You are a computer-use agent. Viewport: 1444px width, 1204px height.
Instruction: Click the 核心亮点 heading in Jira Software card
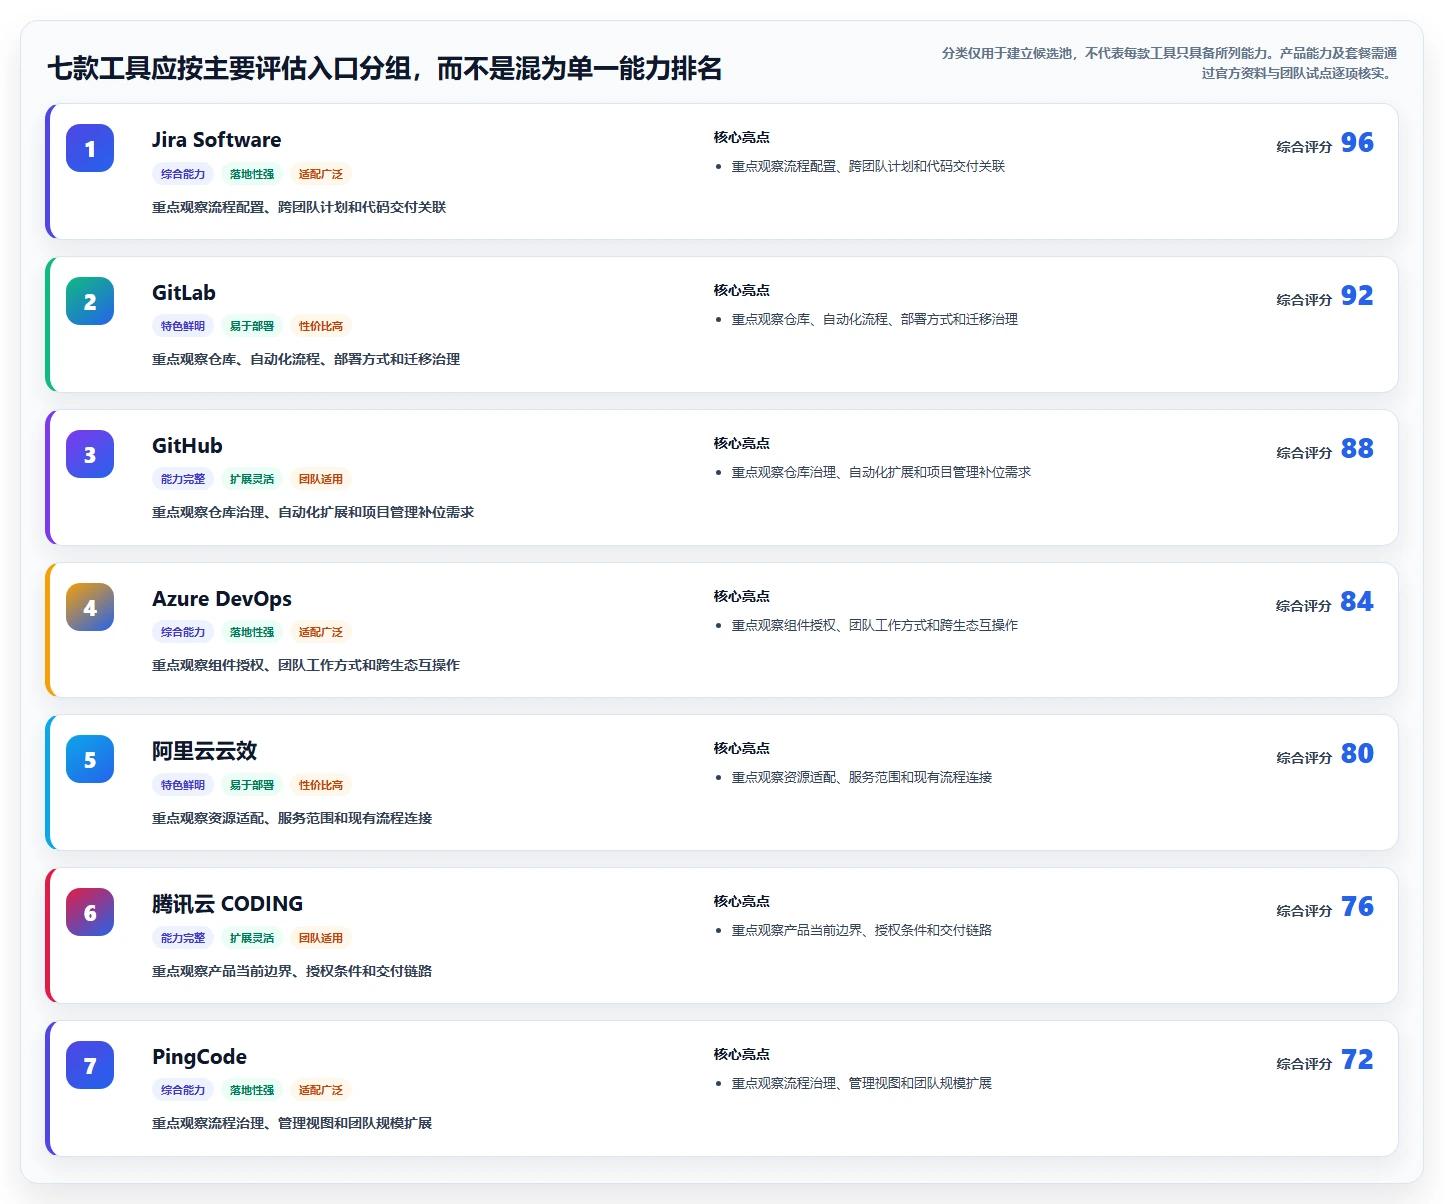tap(742, 137)
